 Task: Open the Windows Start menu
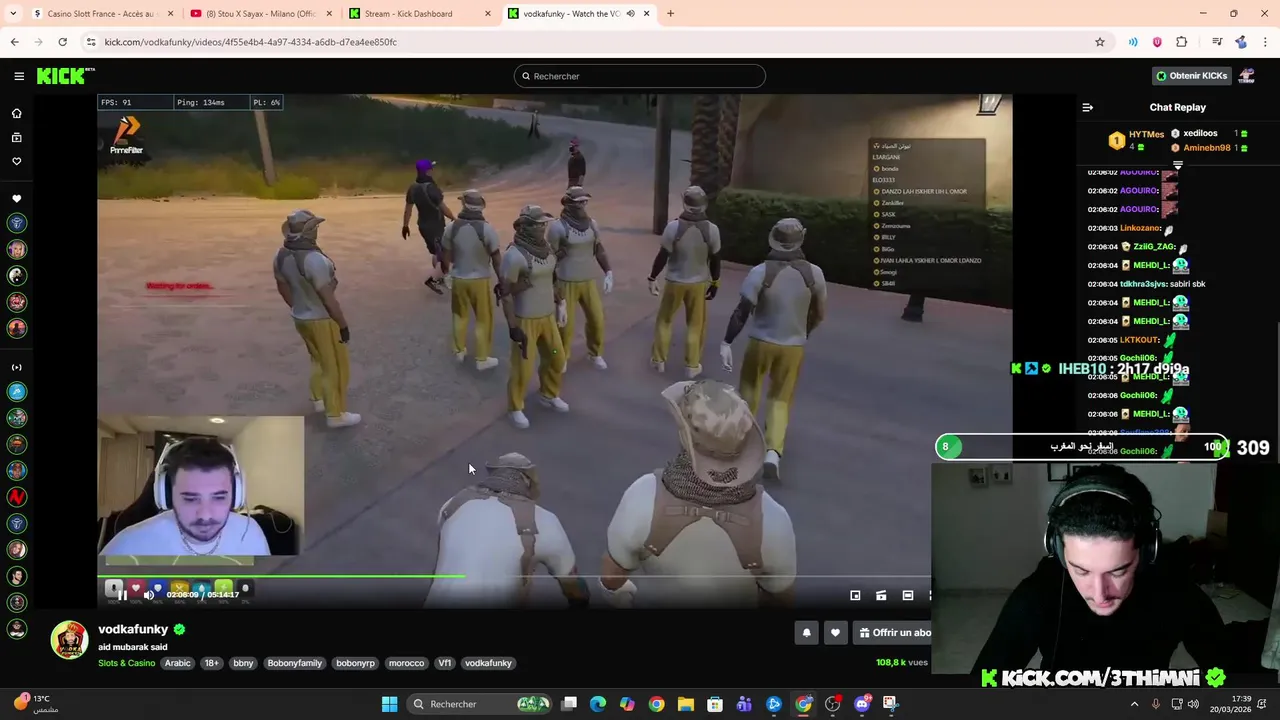click(x=389, y=704)
